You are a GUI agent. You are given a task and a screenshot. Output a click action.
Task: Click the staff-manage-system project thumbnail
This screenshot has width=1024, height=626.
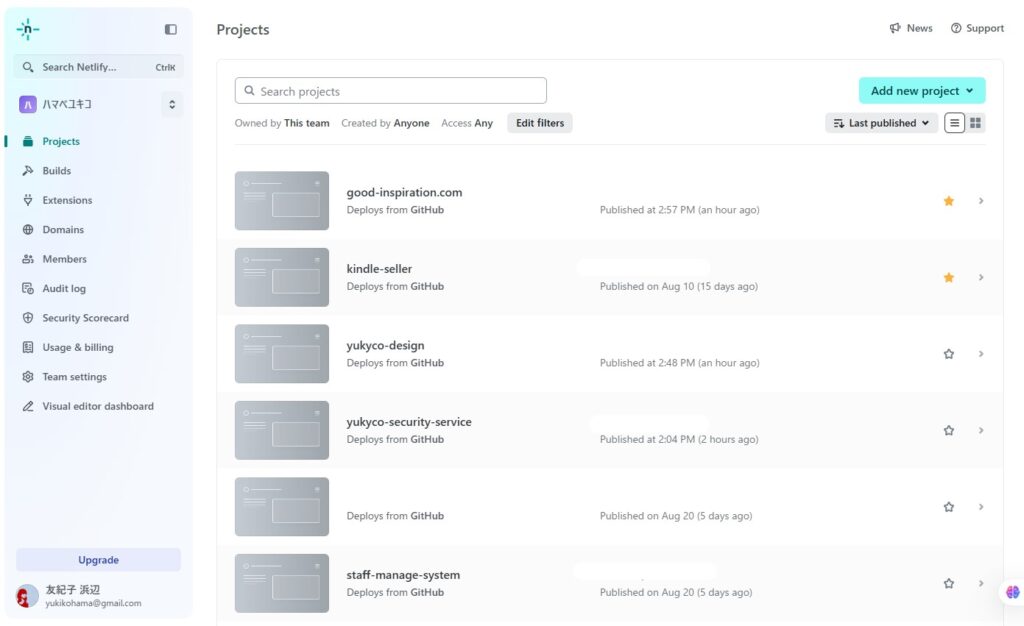282,584
